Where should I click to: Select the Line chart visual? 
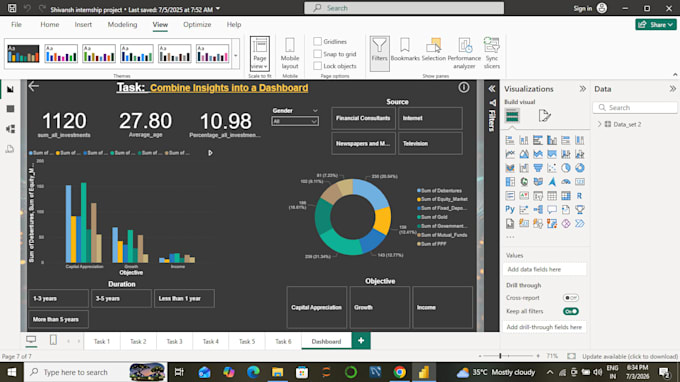point(510,154)
